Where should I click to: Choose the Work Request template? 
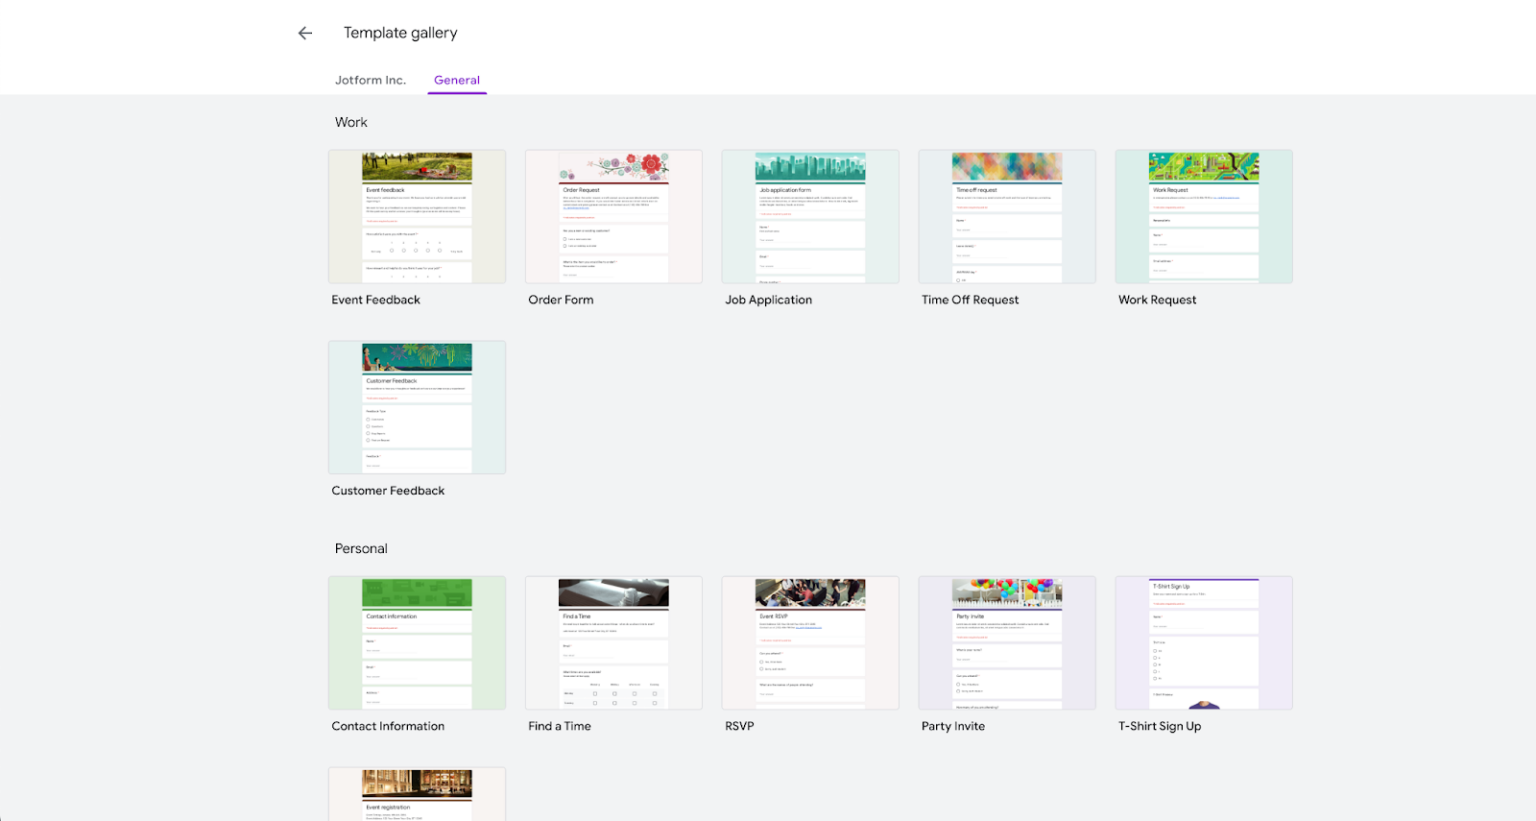[1203, 216]
